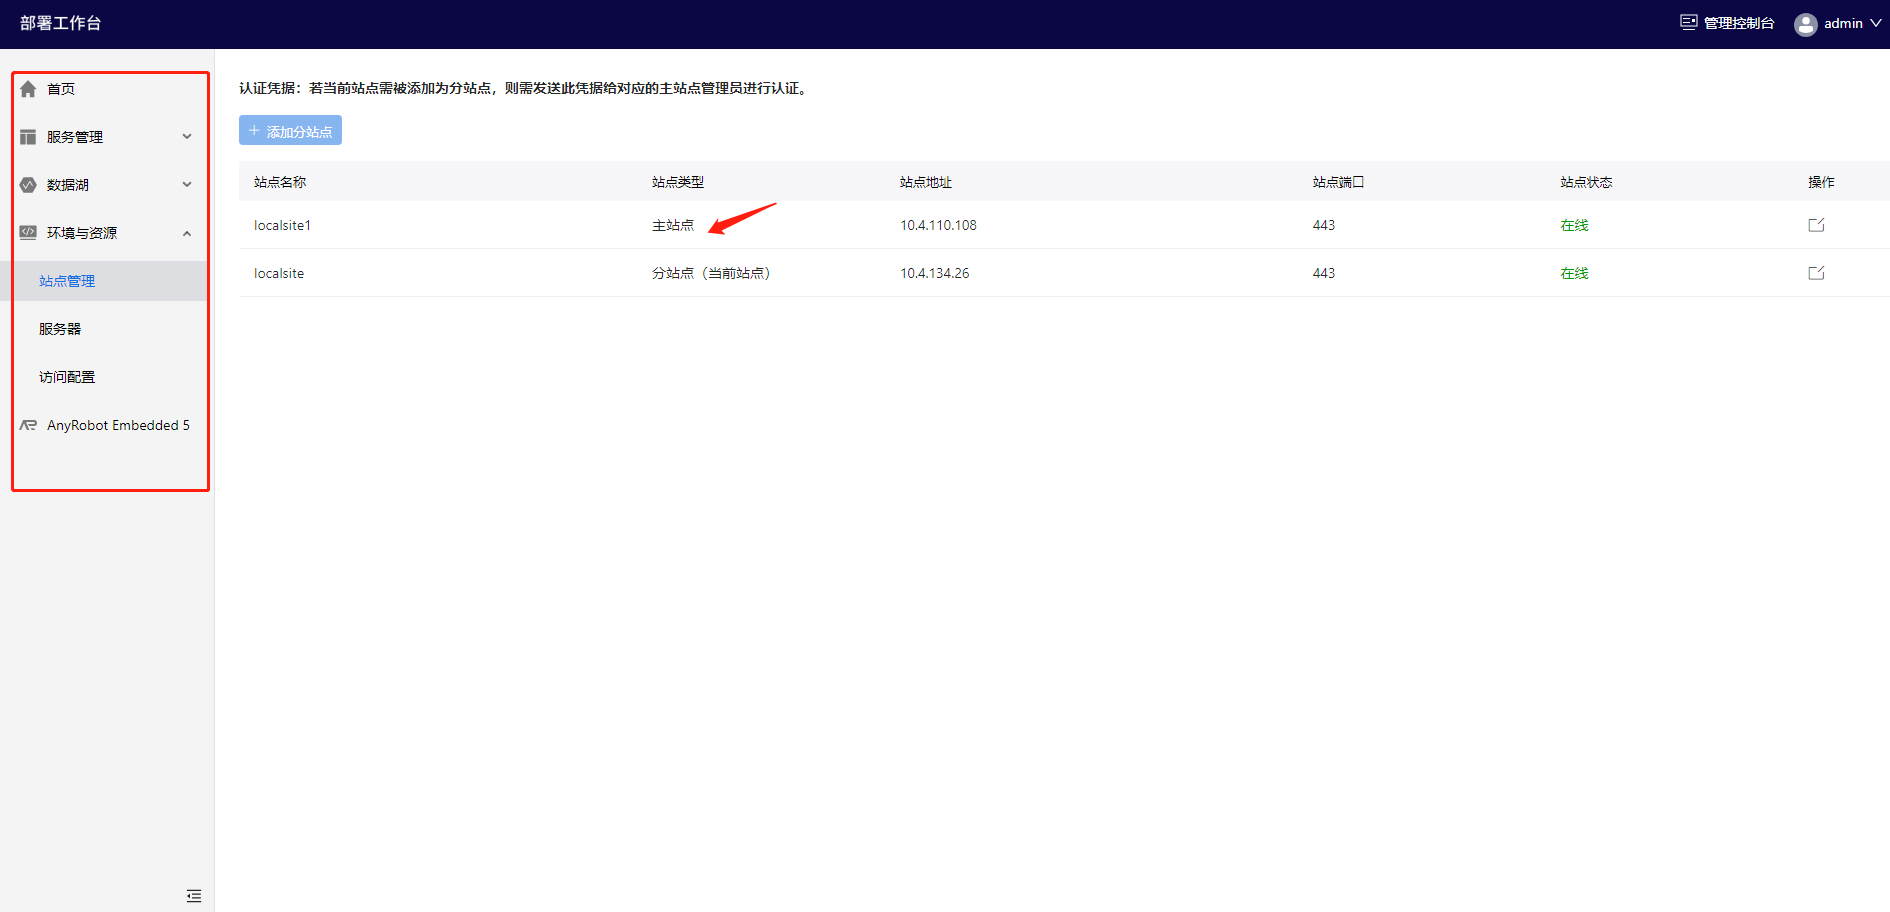This screenshot has width=1890, height=912.
Task: Click 部署工作台 title
Action: [61, 23]
